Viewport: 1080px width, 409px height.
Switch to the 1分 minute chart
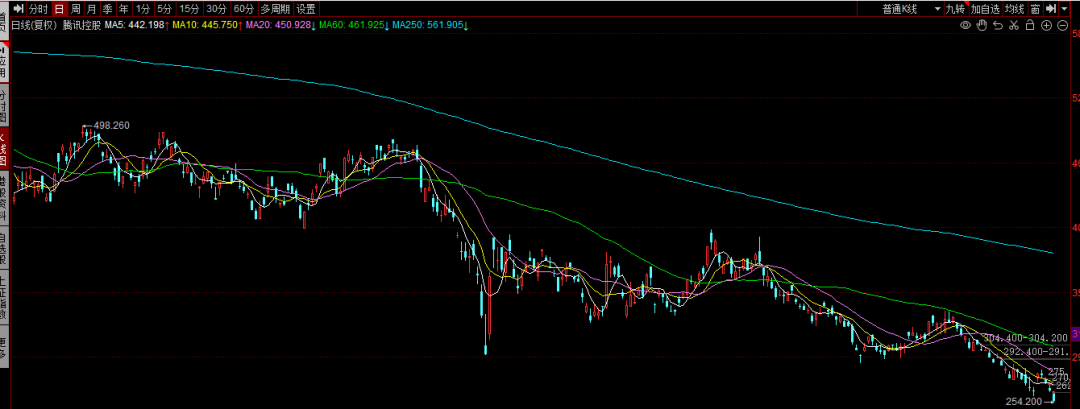(x=142, y=9)
